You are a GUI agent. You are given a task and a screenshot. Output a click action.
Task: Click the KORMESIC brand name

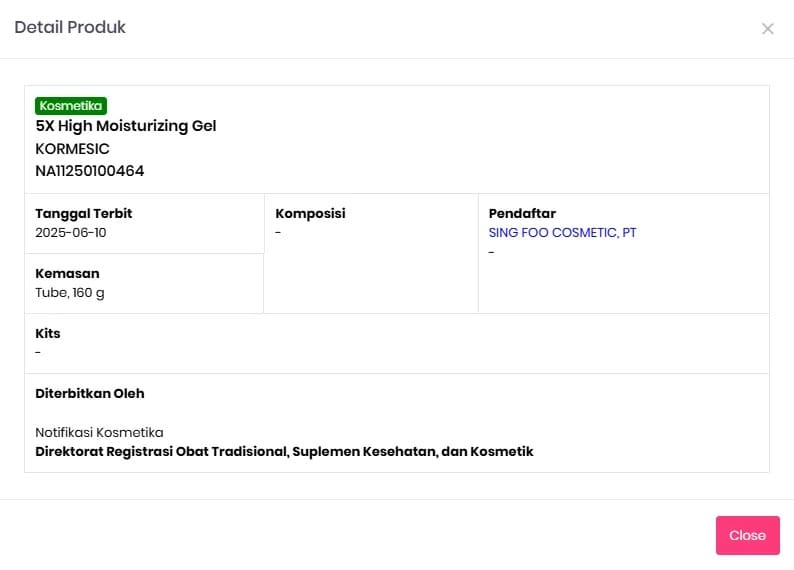[x=72, y=149]
